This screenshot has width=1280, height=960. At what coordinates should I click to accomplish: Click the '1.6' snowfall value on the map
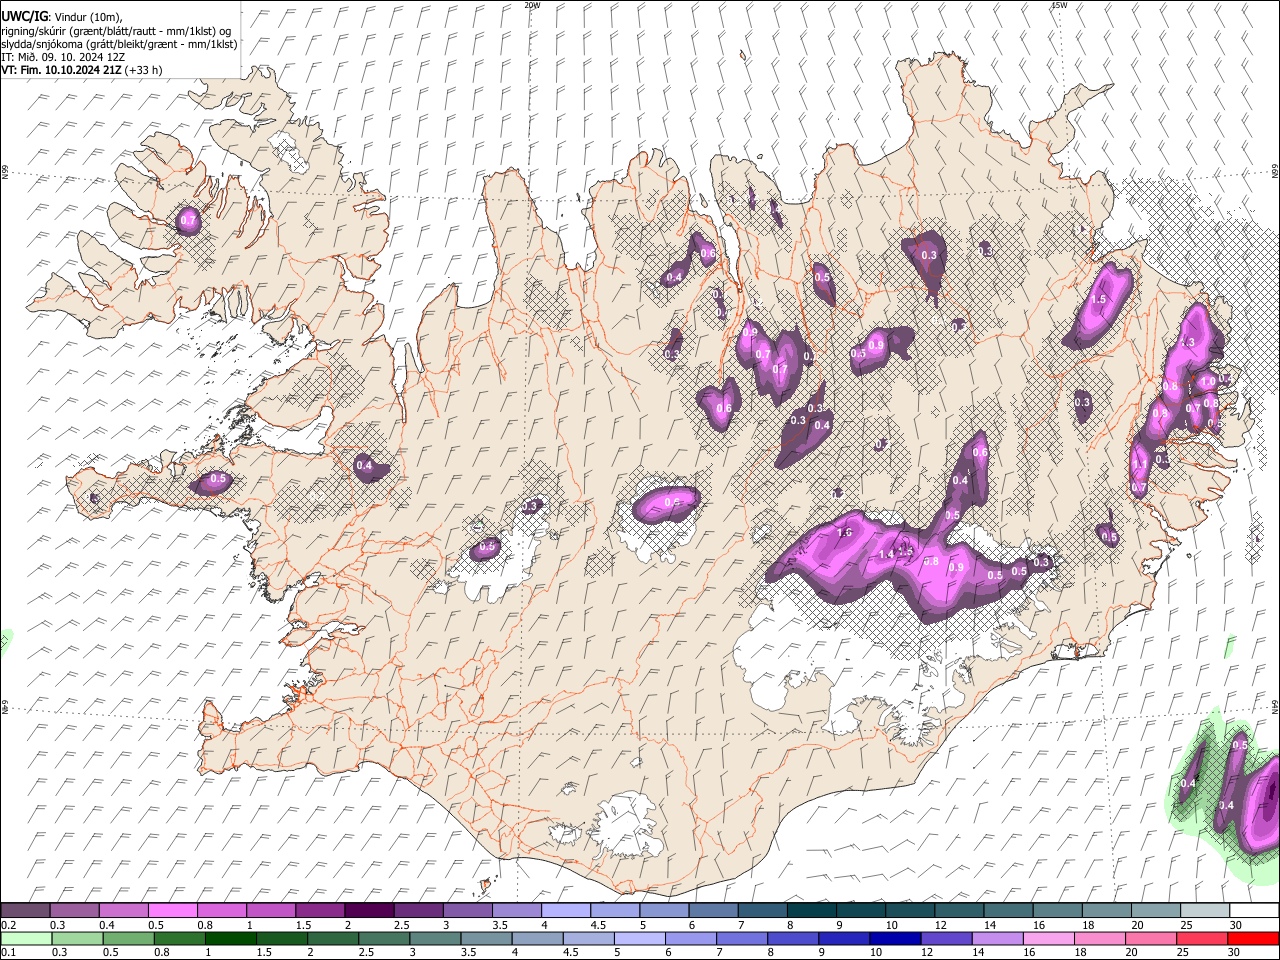(x=844, y=533)
